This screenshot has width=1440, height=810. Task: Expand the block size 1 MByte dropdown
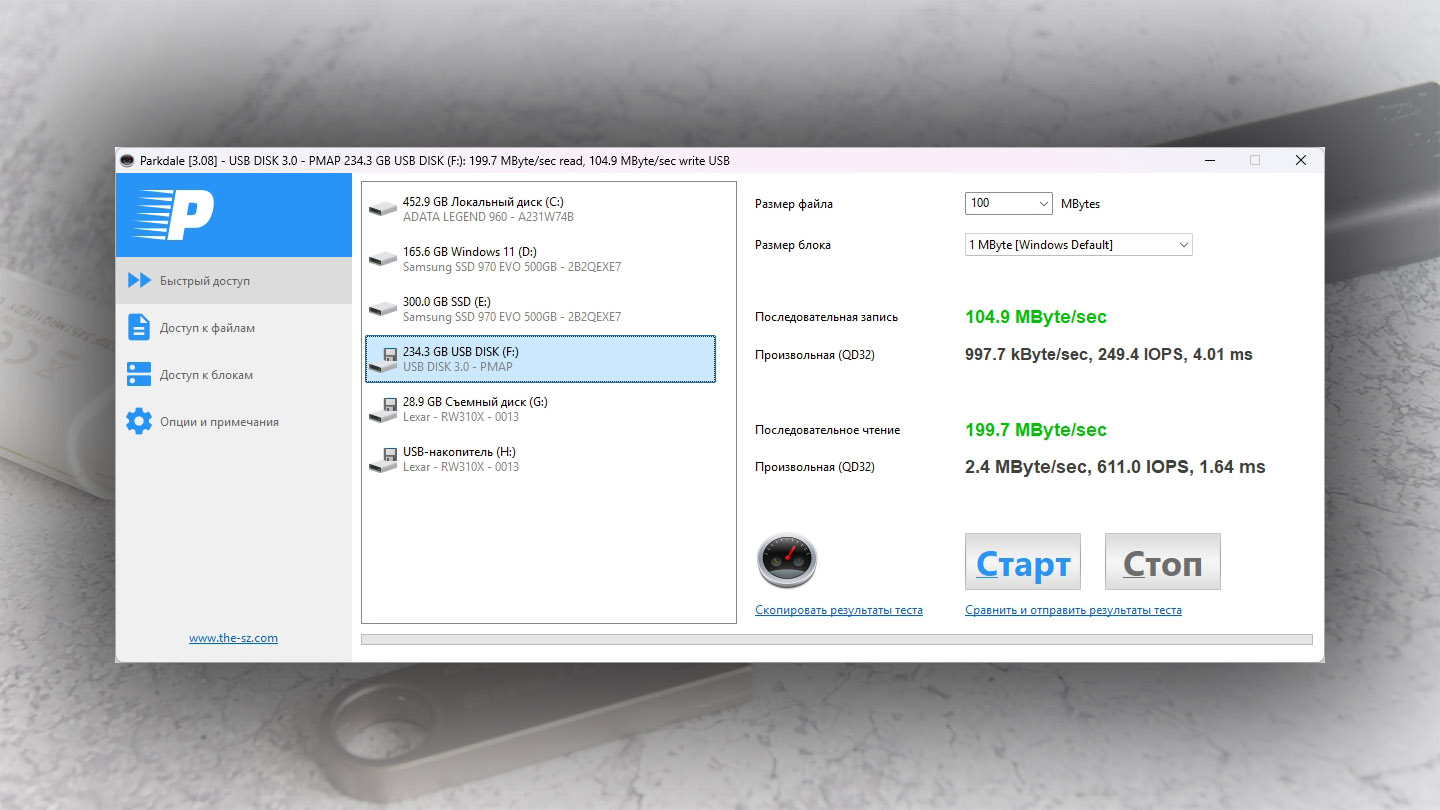click(1079, 244)
